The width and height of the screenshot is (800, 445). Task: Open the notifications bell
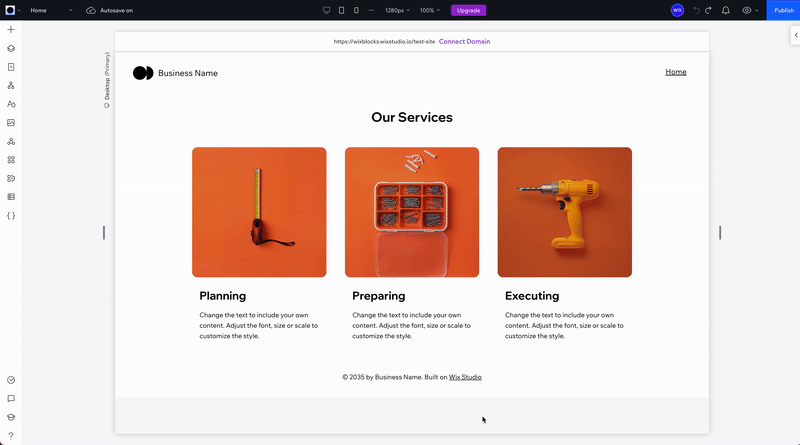click(x=726, y=10)
